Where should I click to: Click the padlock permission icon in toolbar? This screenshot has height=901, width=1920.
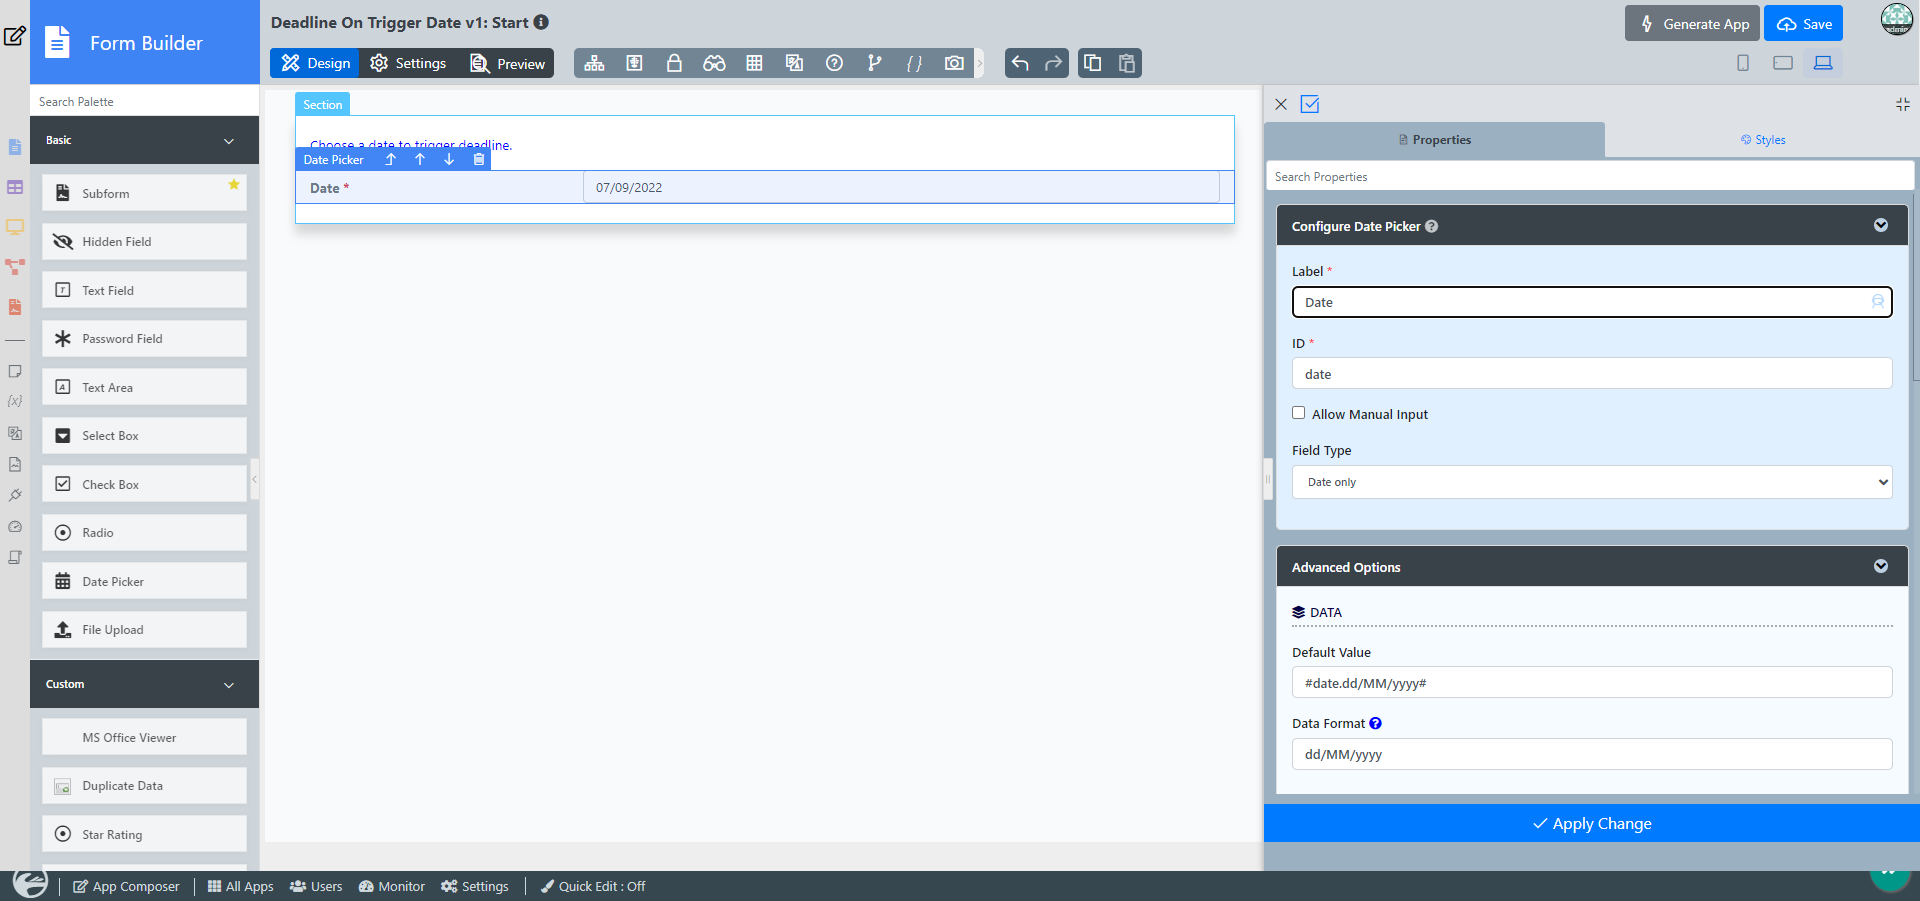point(674,63)
